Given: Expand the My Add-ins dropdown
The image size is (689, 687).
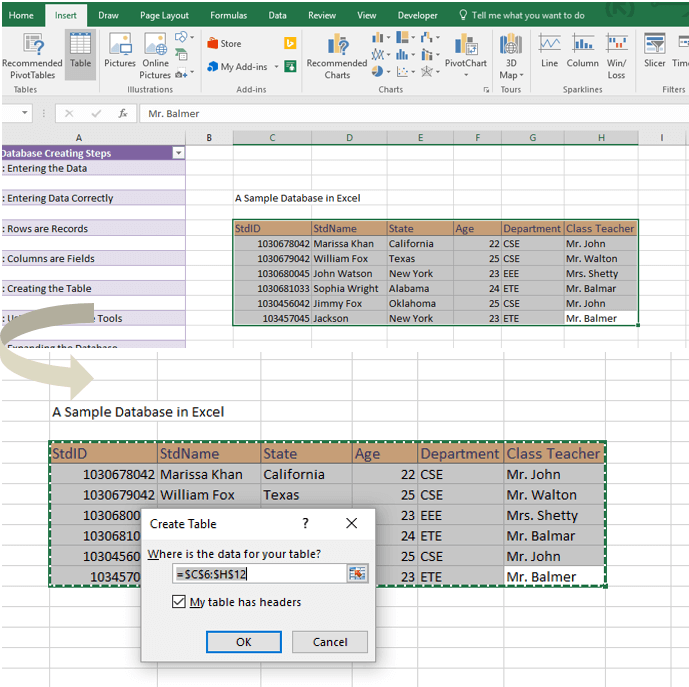Looking at the screenshot, I should (x=276, y=67).
